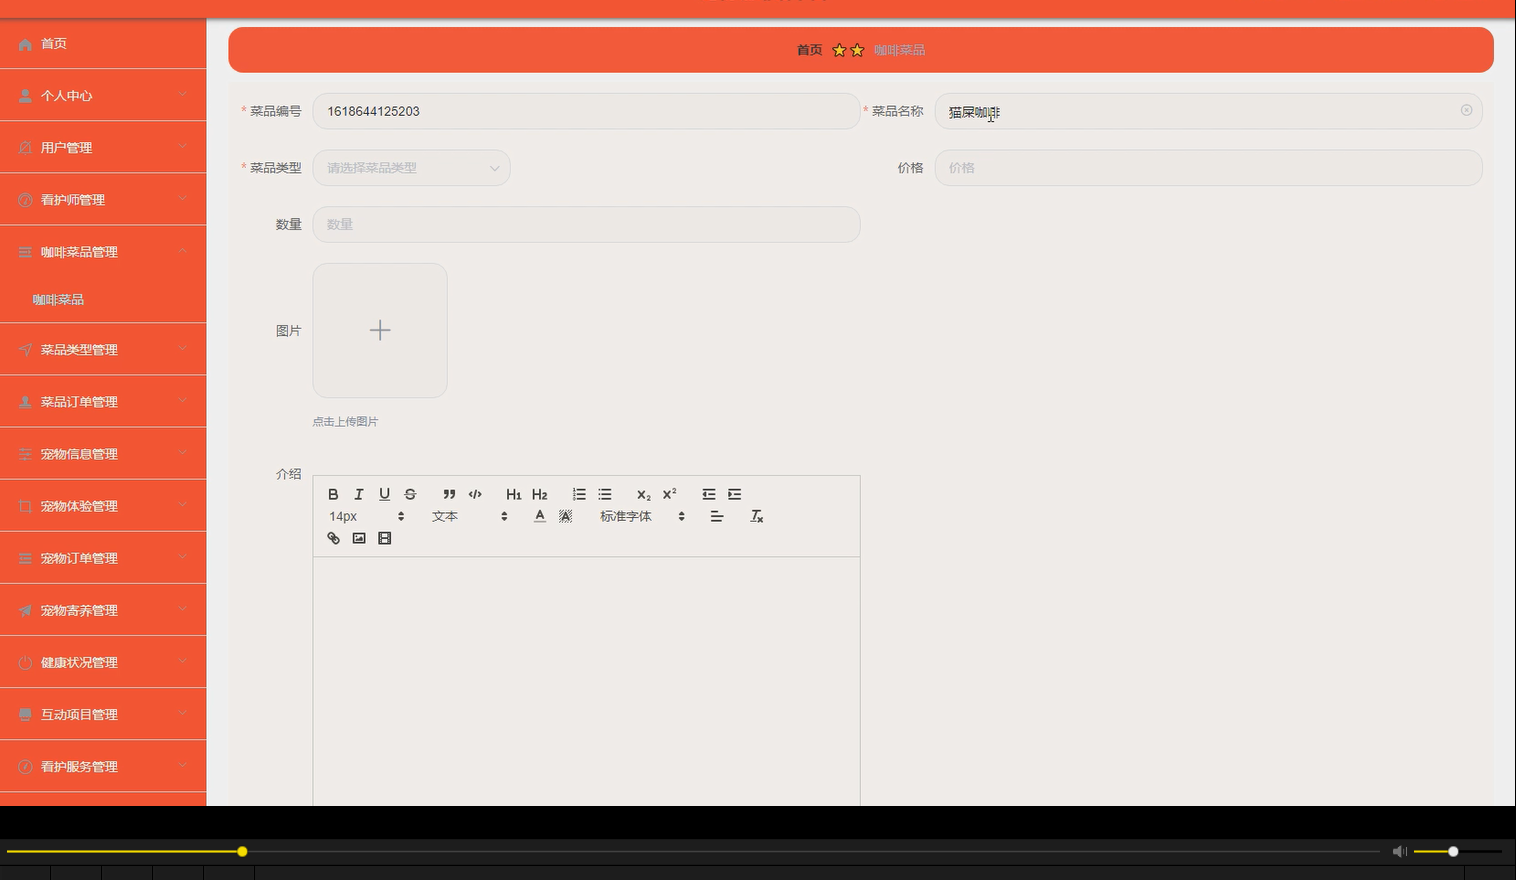Screen dimensions: 1516x880
Task: Expand the 看护师管理 sidebar menu
Action: click(103, 199)
